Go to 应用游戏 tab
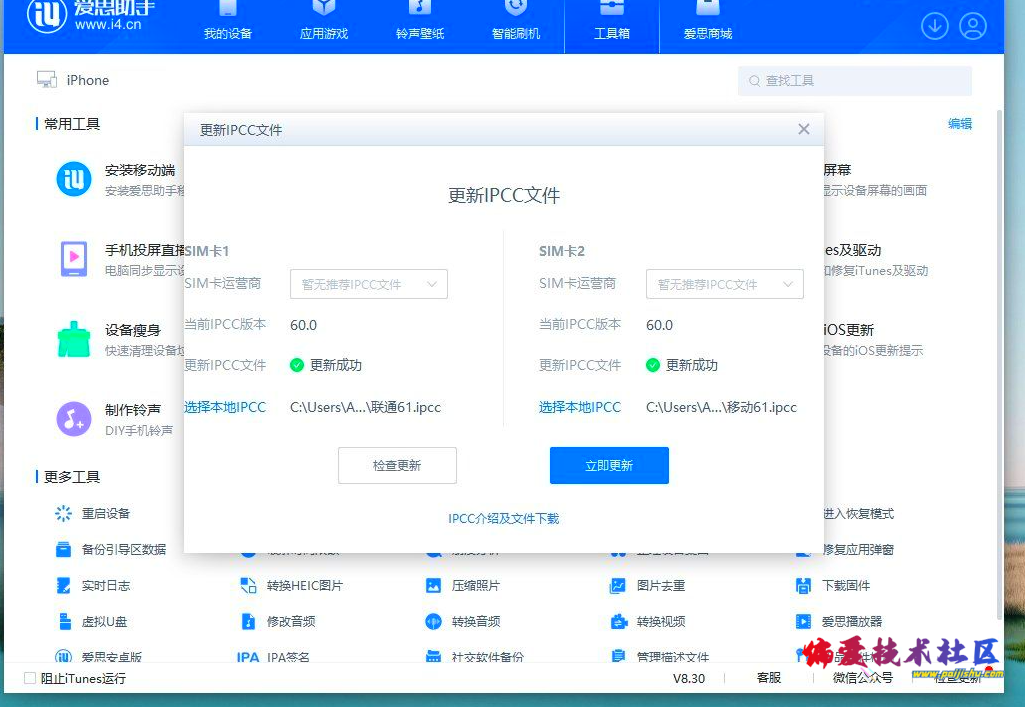The width and height of the screenshot is (1025, 707). click(x=324, y=24)
